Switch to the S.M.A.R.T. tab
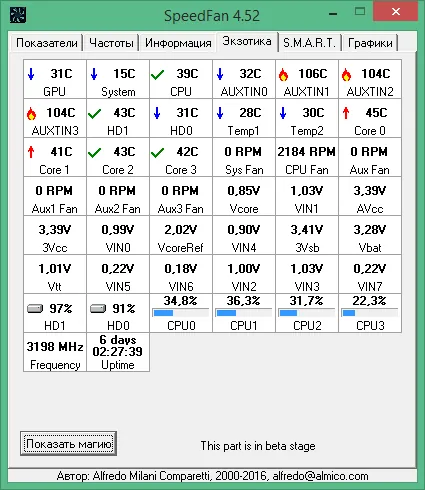The image size is (425, 490). (x=309, y=43)
